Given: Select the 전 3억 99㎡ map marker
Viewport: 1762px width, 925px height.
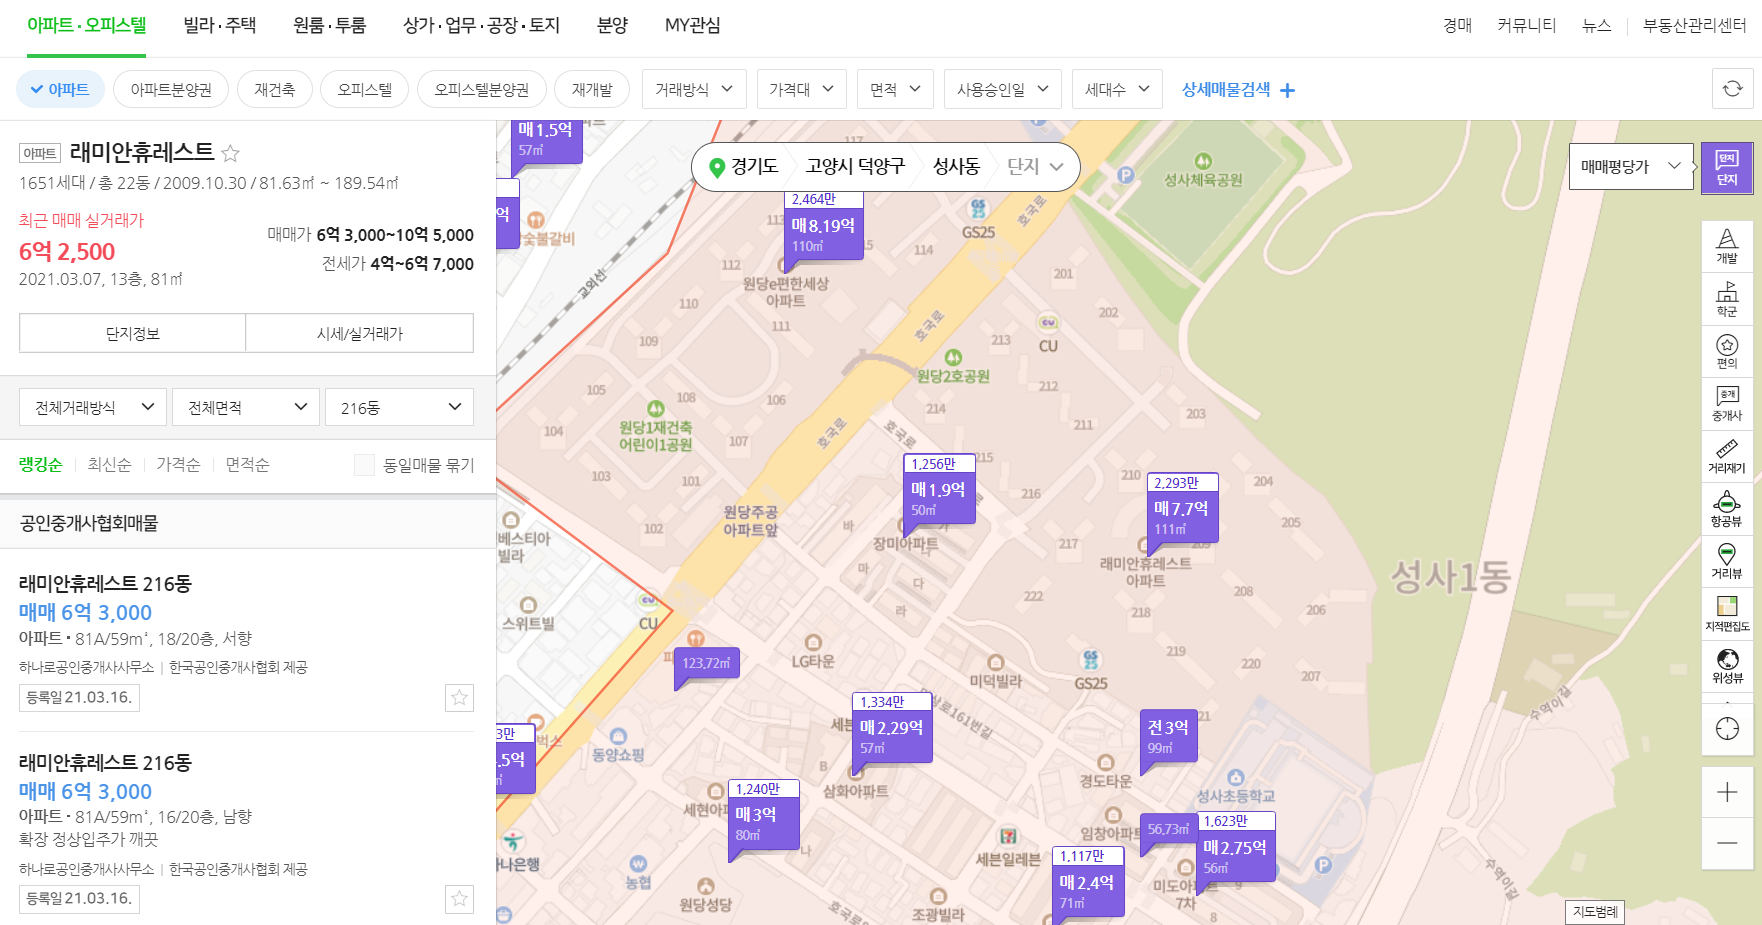Looking at the screenshot, I should pyautogui.click(x=1168, y=737).
